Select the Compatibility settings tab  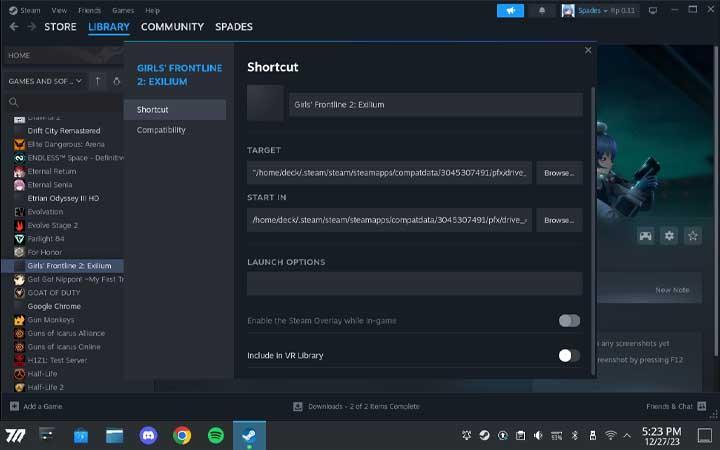point(174,130)
